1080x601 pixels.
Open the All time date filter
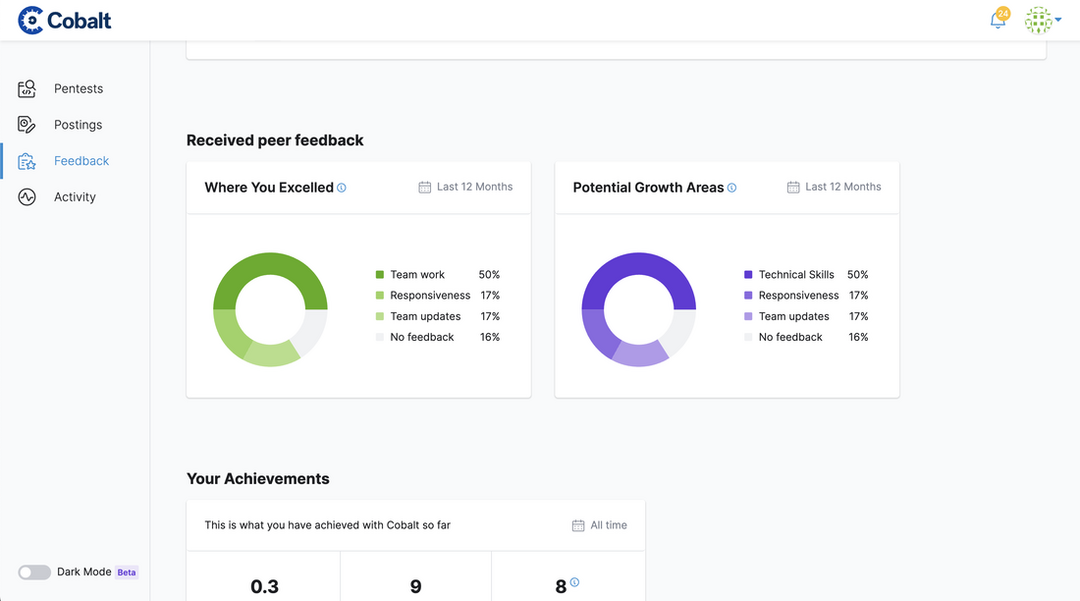tap(600, 525)
